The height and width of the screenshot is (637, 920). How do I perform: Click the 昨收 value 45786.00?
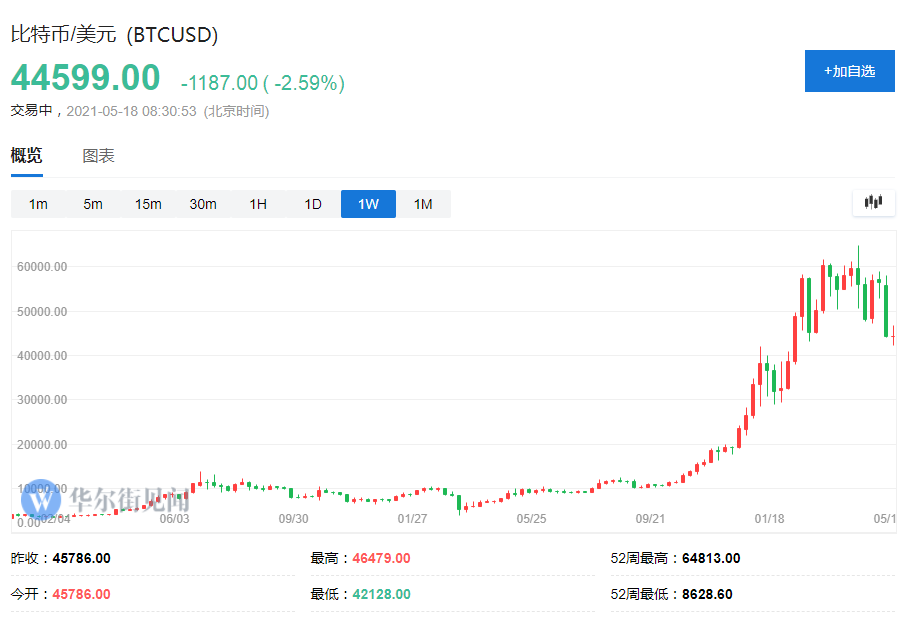point(82,558)
